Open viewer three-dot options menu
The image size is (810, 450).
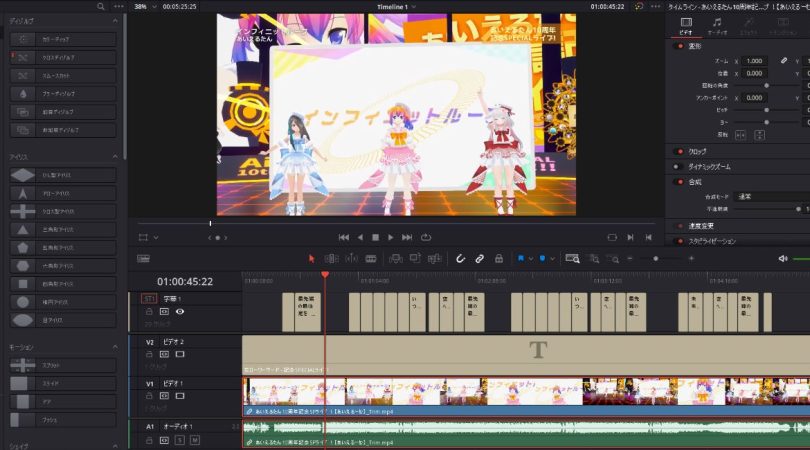click(656, 7)
